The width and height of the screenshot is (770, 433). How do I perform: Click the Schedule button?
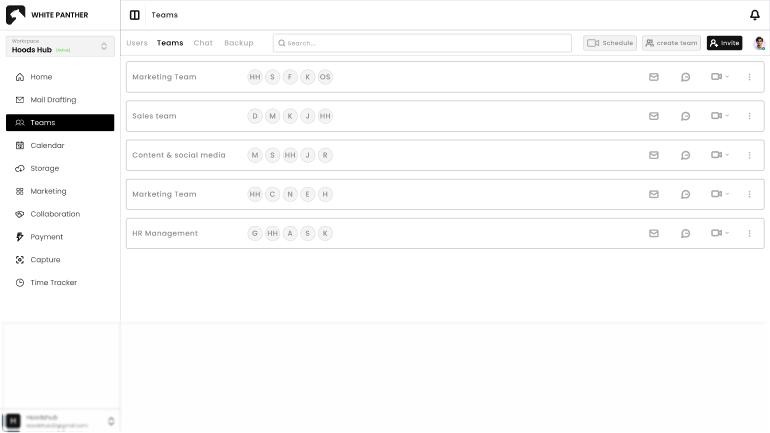click(x=609, y=43)
